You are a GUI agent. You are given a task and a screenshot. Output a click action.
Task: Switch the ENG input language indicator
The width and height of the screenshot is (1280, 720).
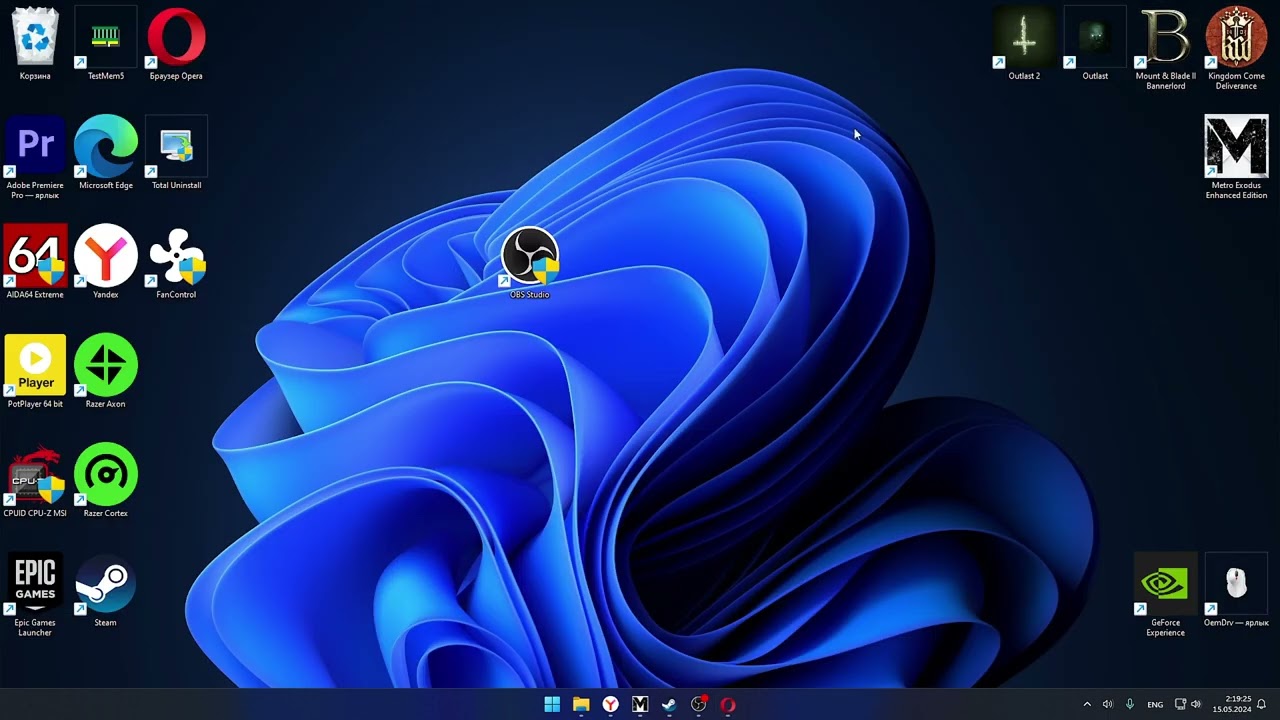pyautogui.click(x=1155, y=705)
